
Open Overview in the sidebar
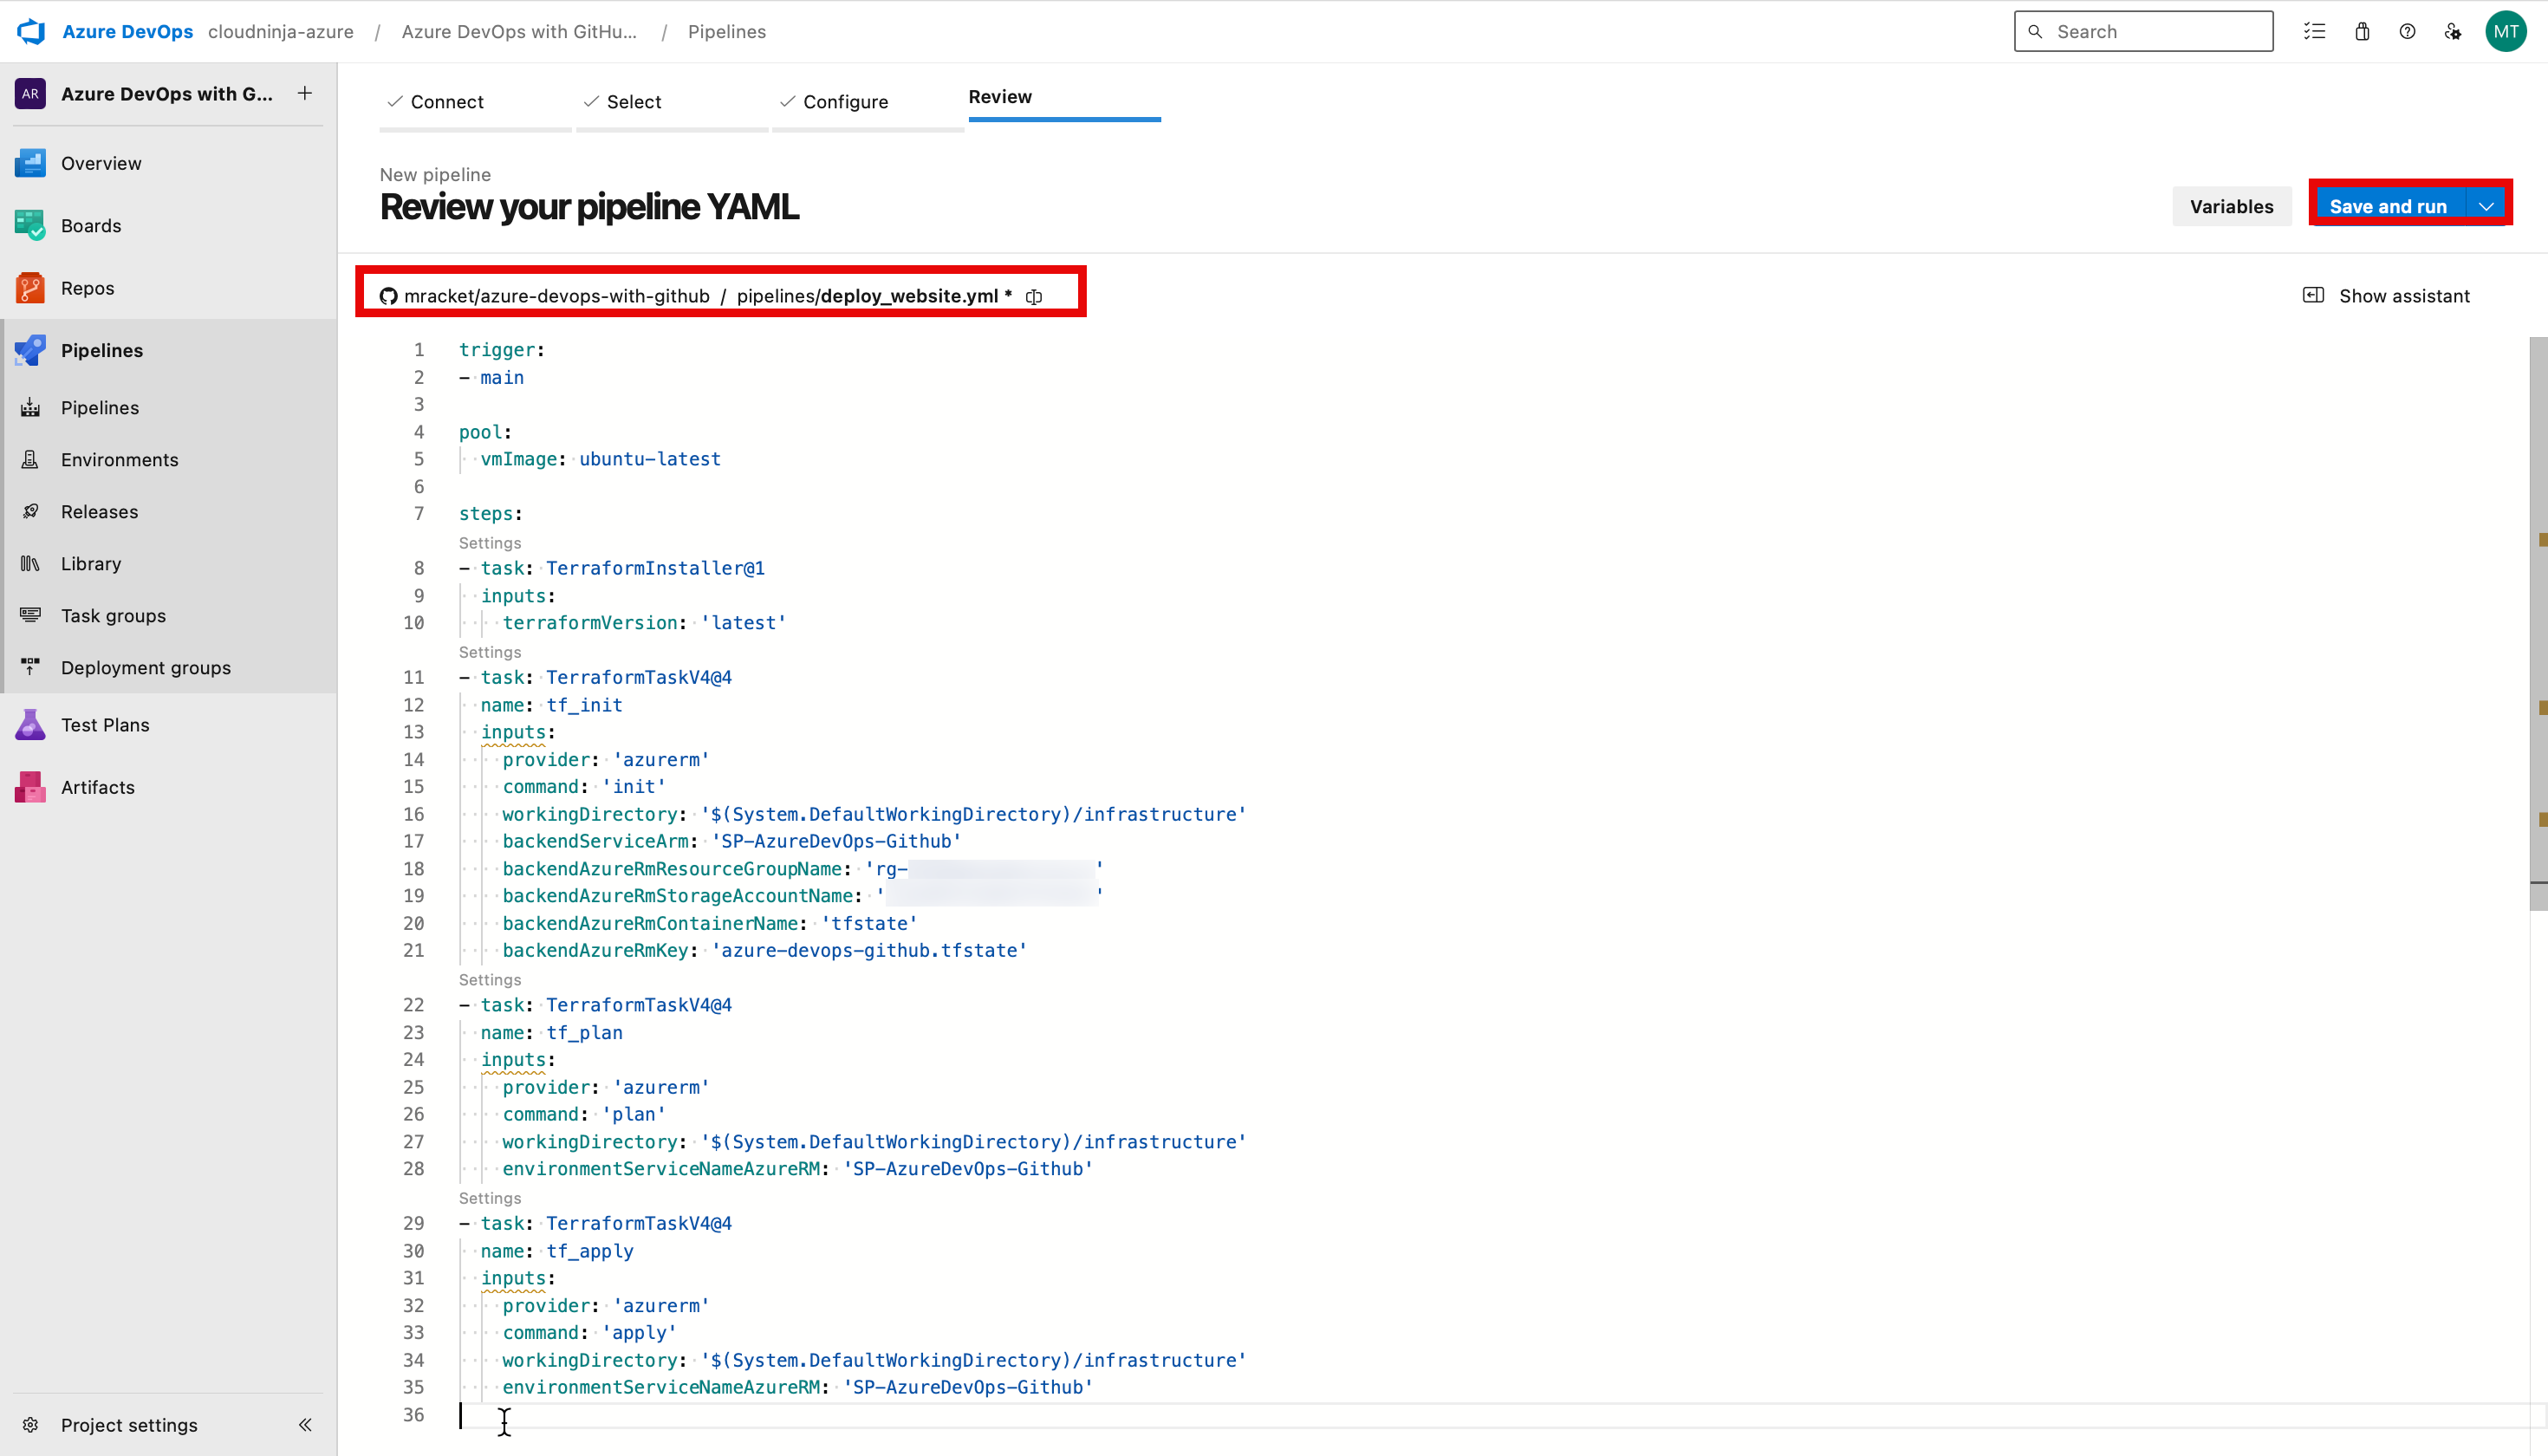(x=169, y=163)
